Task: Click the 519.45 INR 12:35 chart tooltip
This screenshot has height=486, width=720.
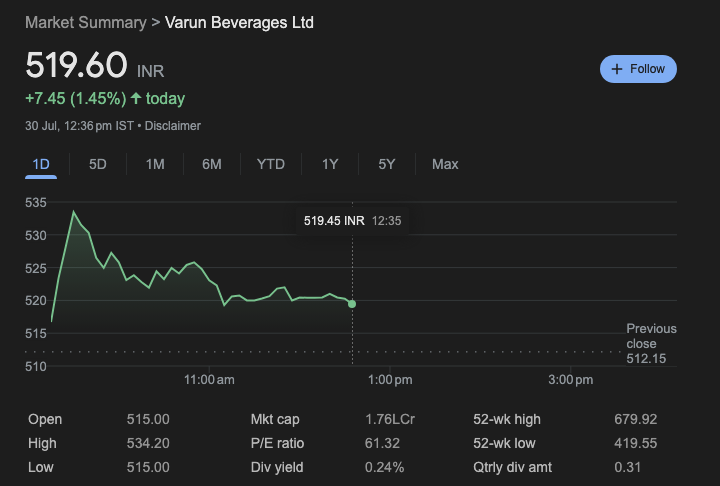Action: tap(352, 221)
